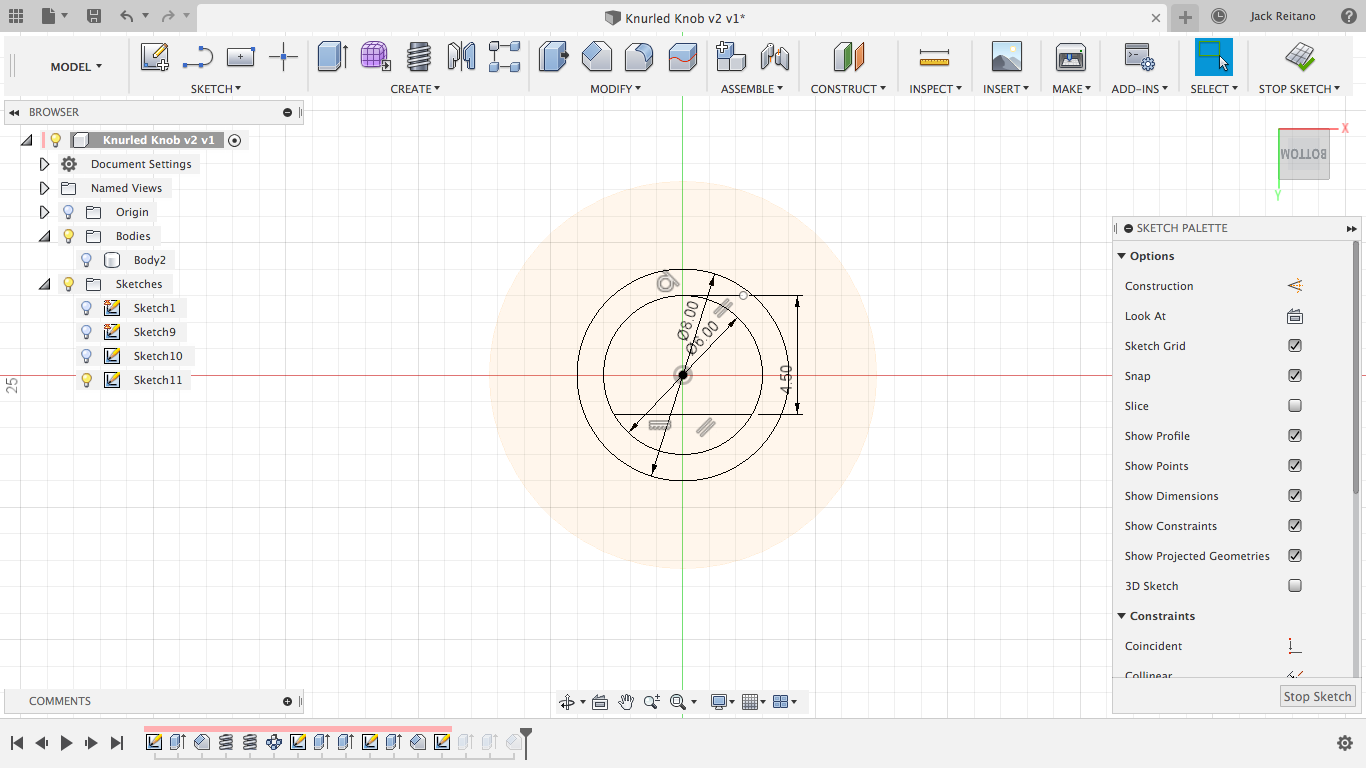
Task: Expand the Origin folder arrow
Action: click(x=44, y=212)
